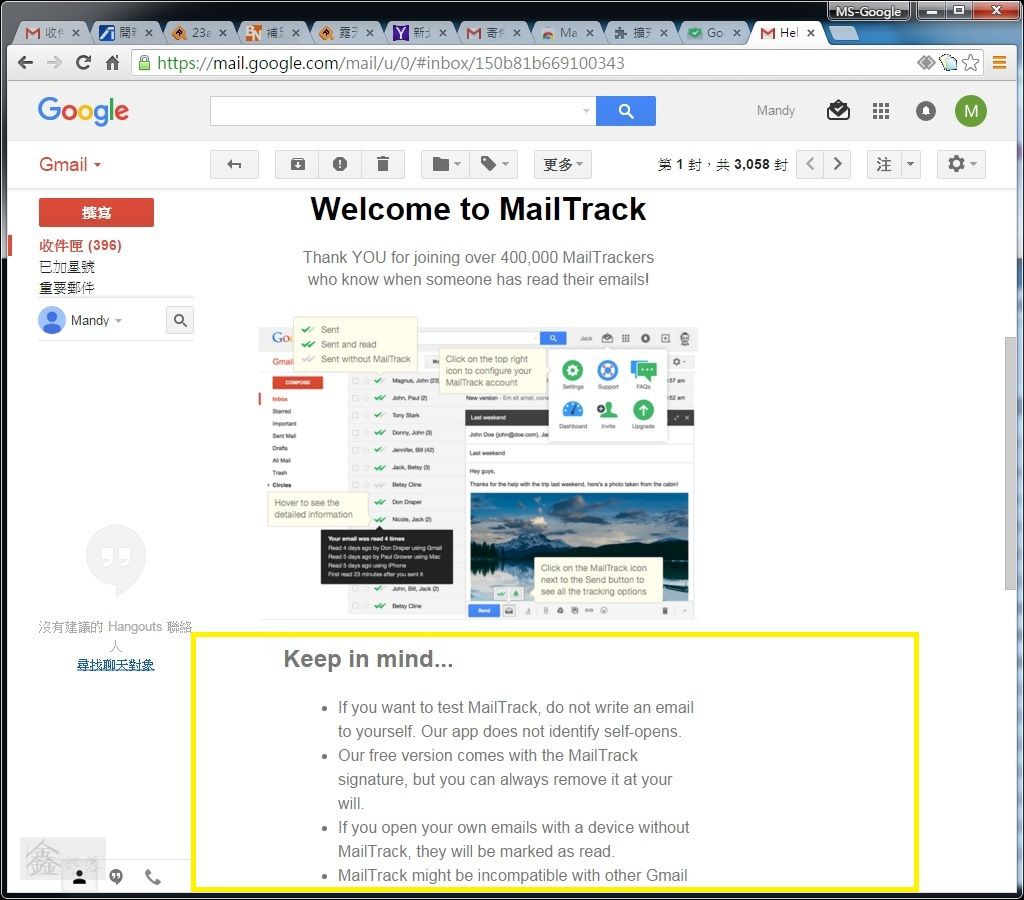The height and width of the screenshot is (900, 1024).
Task: Show Google notifications bell
Action: [x=925, y=111]
